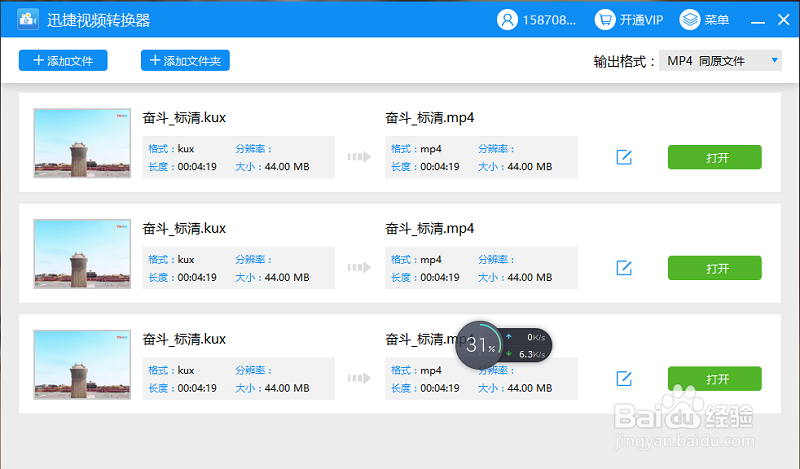
Task: Click 打开 for the second converted file
Action: tap(715, 268)
